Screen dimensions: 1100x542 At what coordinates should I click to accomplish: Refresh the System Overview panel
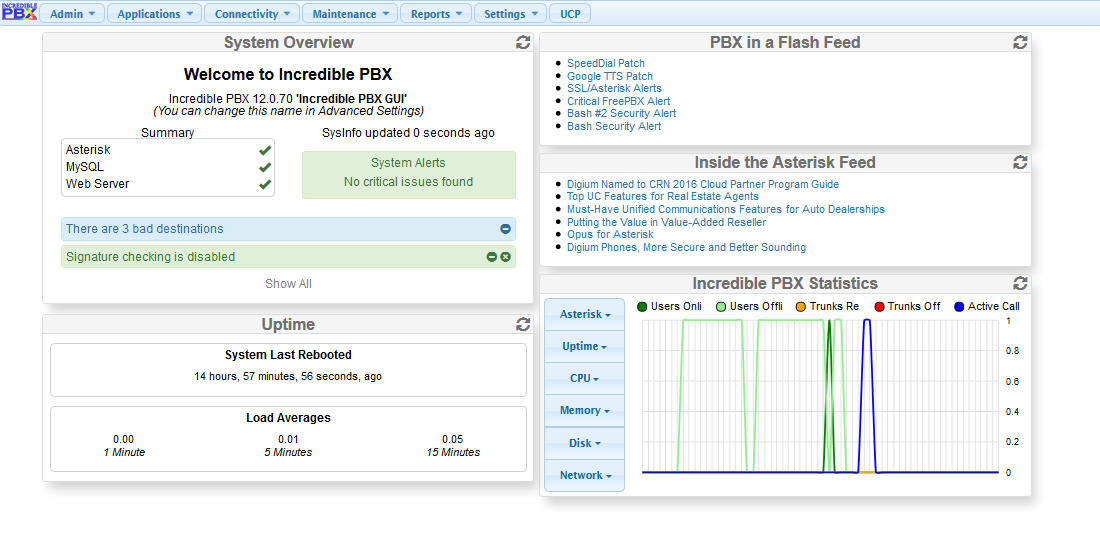(x=523, y=43)
